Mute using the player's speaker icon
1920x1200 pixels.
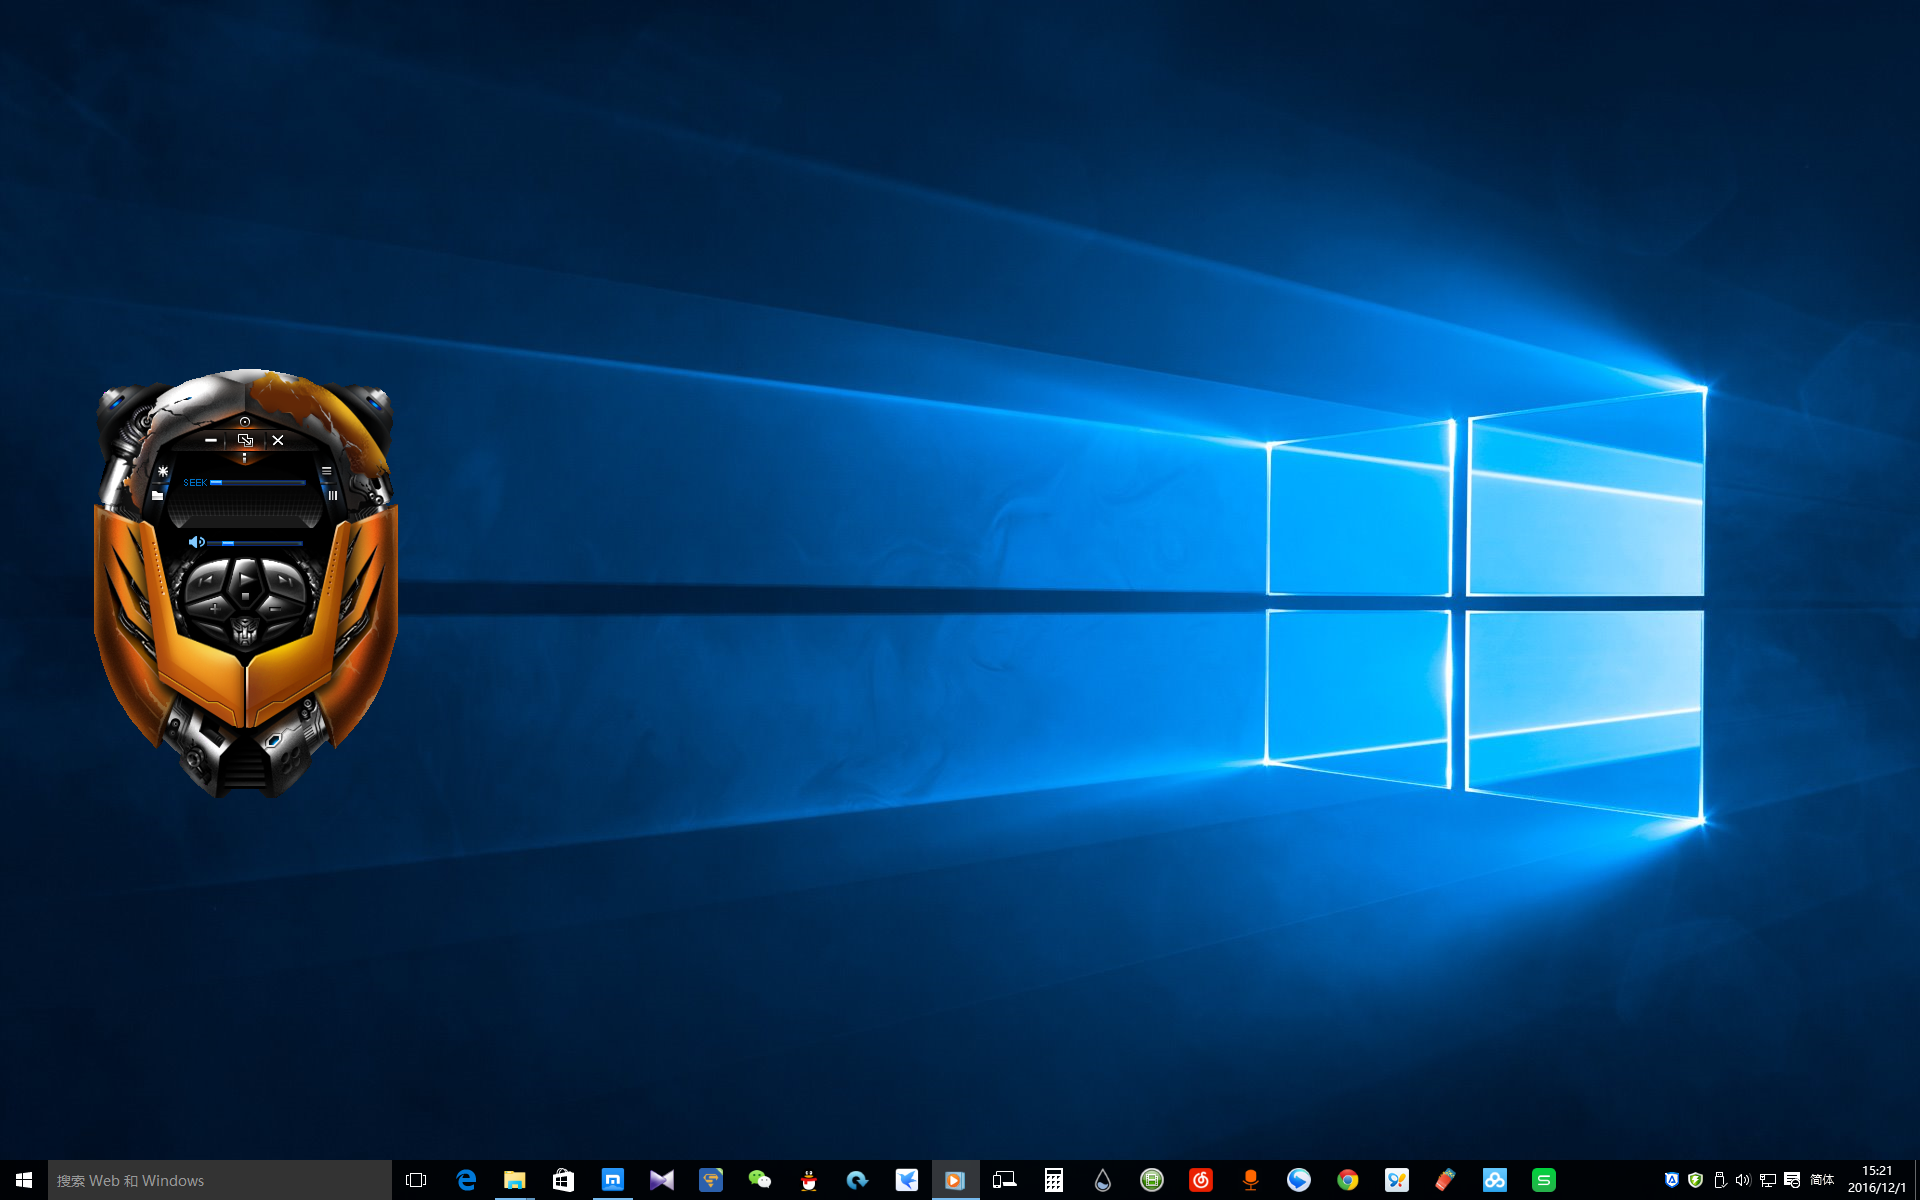click(x=196, y=542)
